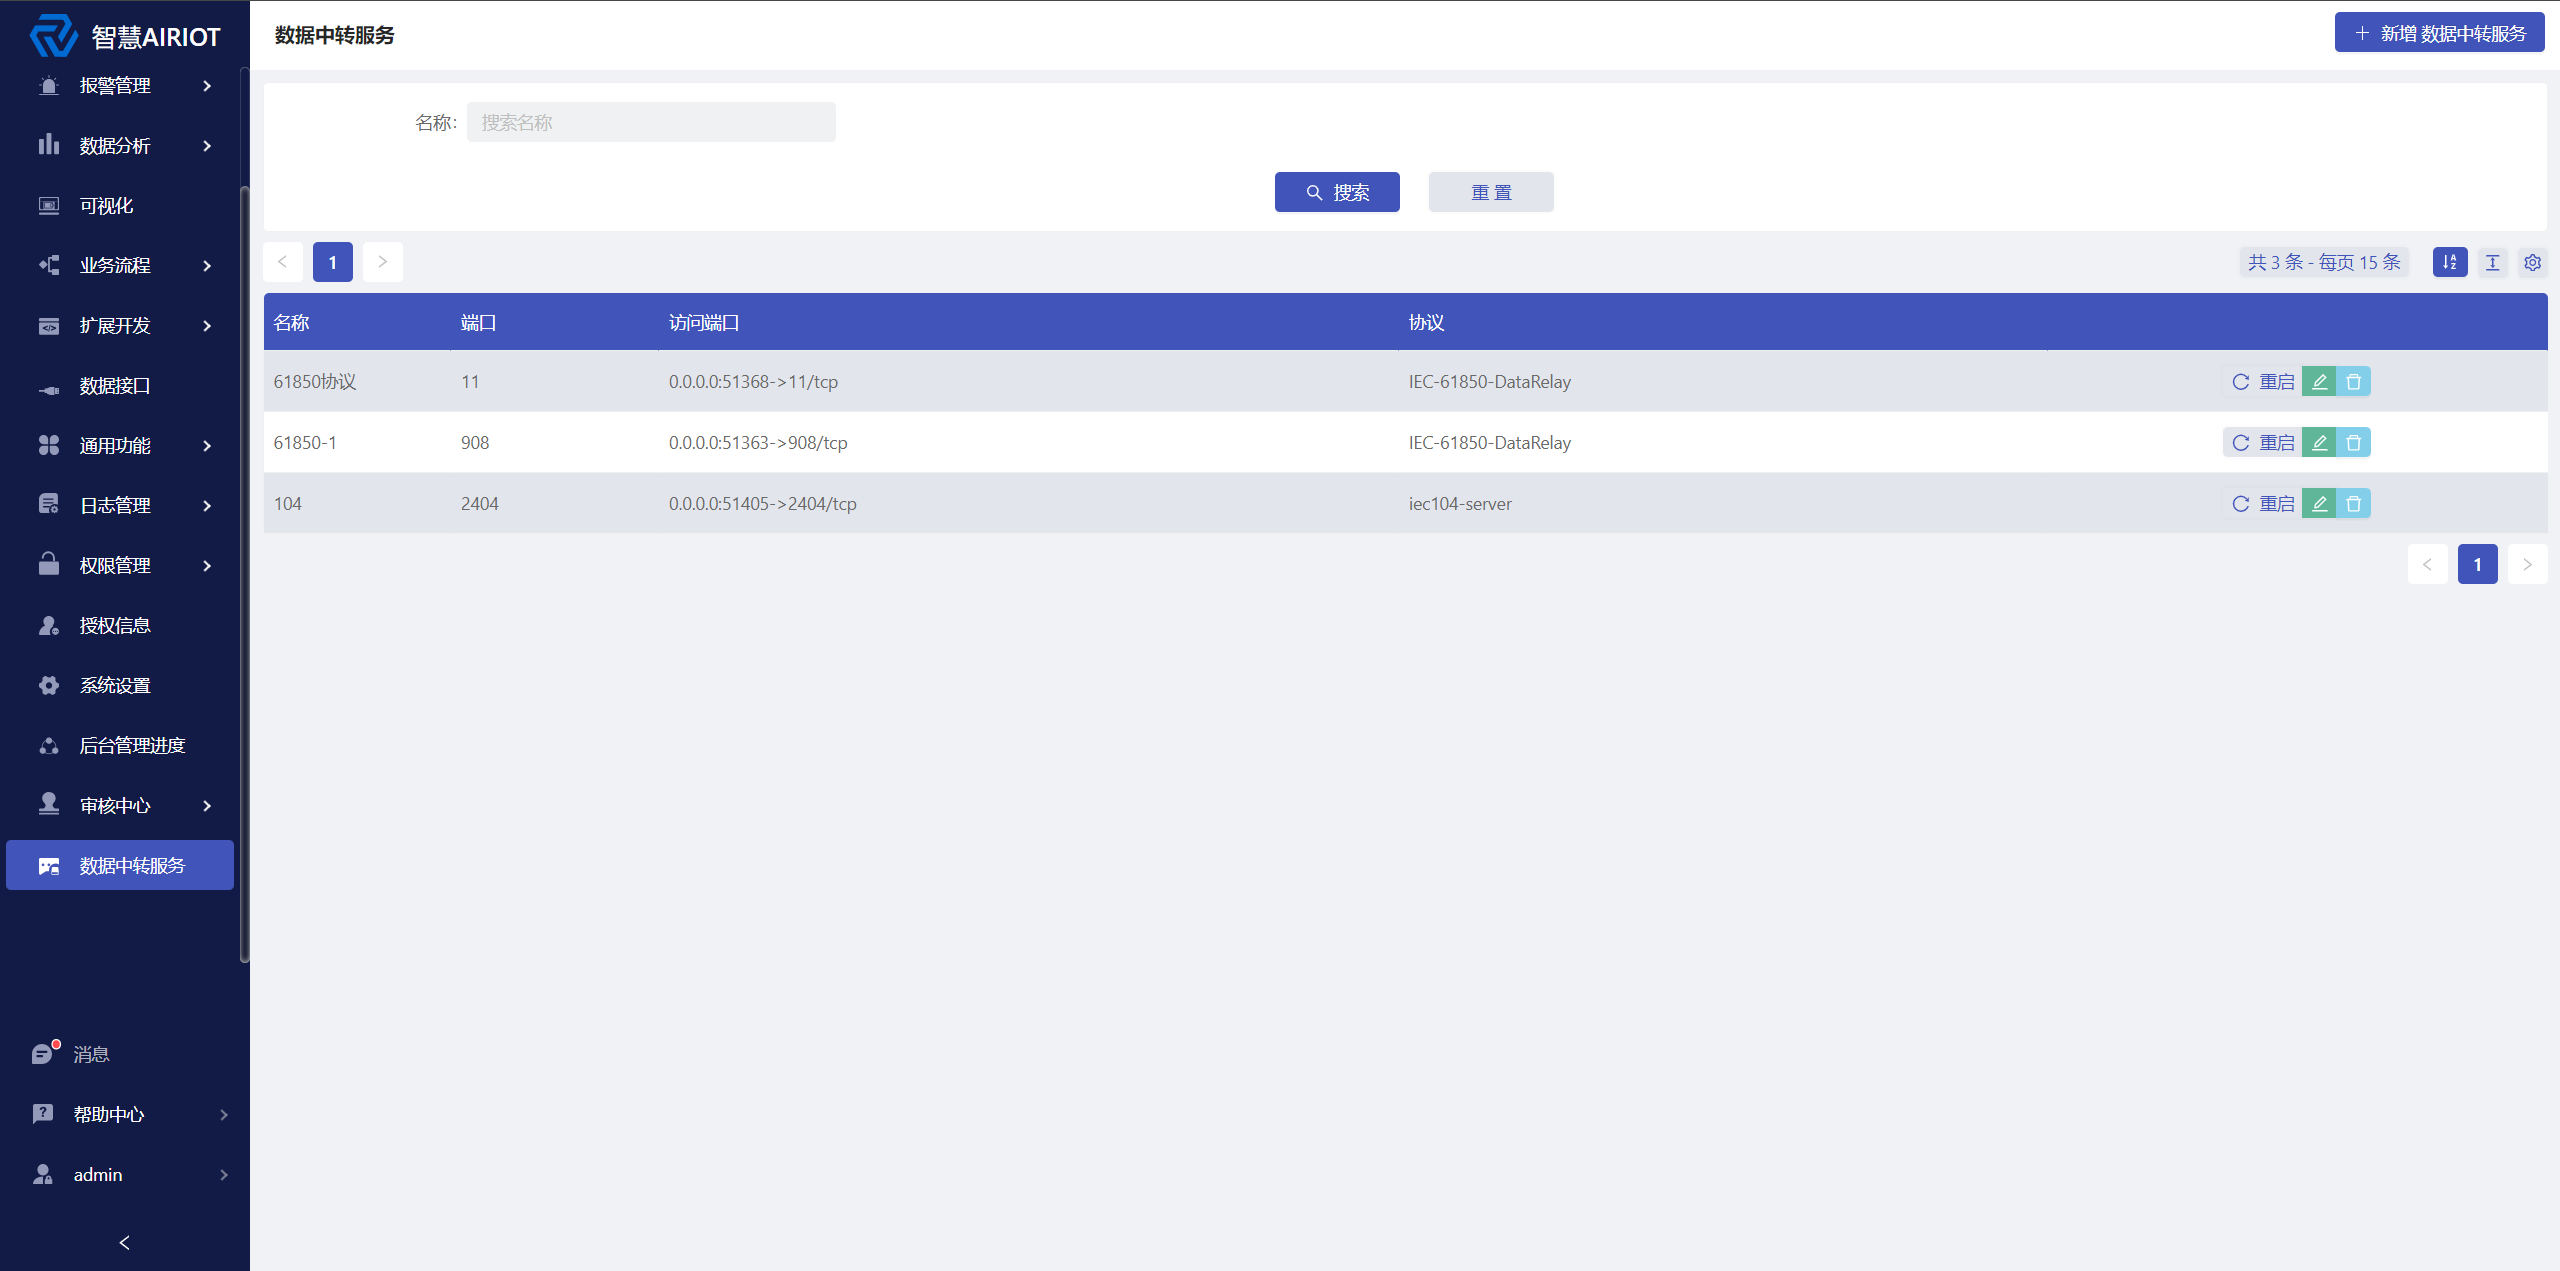The image size is (2560, 1271).
Task: Restart the 61850协议 service via 重启
Action: (x=2262, y=381)
